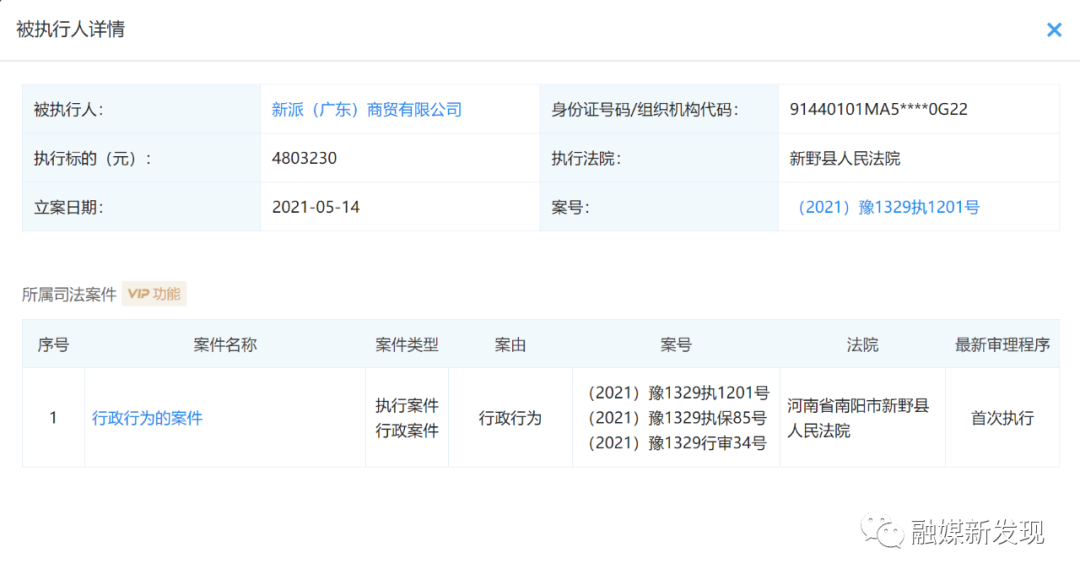This screenshot has height=580, width=1080.
Task: Select the amount value 4803230
Action: tap(304, 158)
